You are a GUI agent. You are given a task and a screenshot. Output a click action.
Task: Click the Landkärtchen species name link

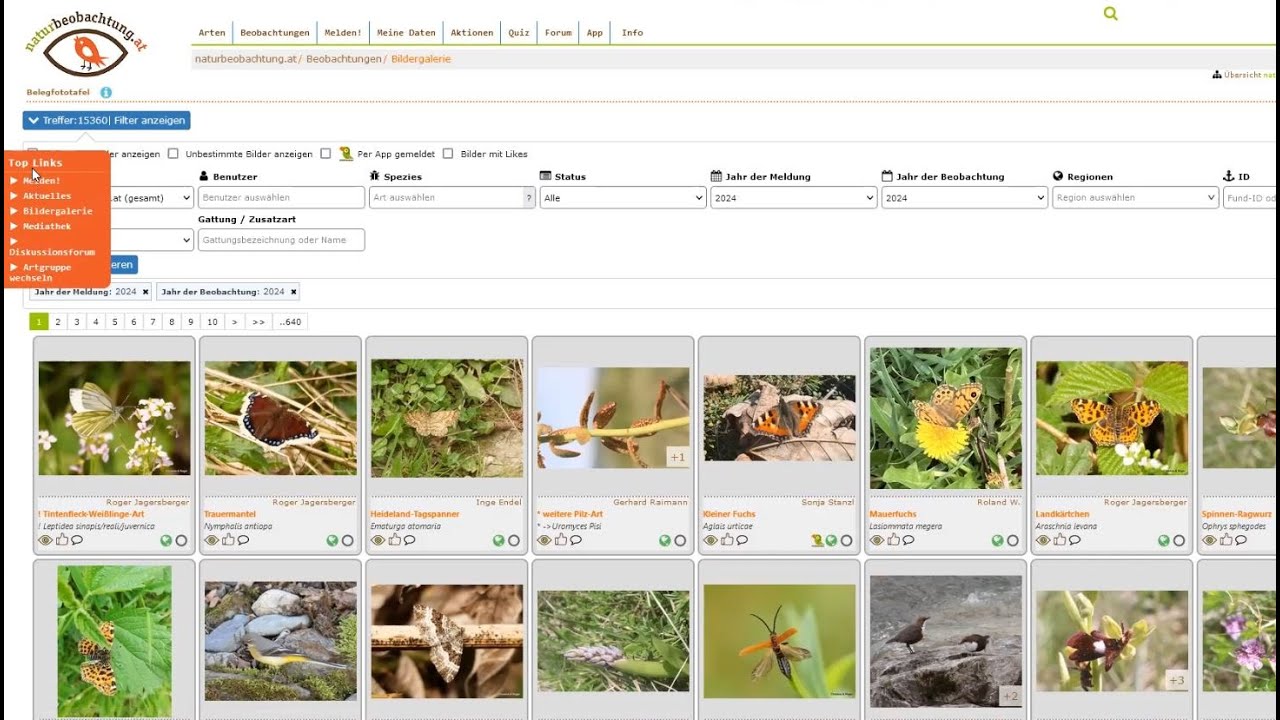1064,514
